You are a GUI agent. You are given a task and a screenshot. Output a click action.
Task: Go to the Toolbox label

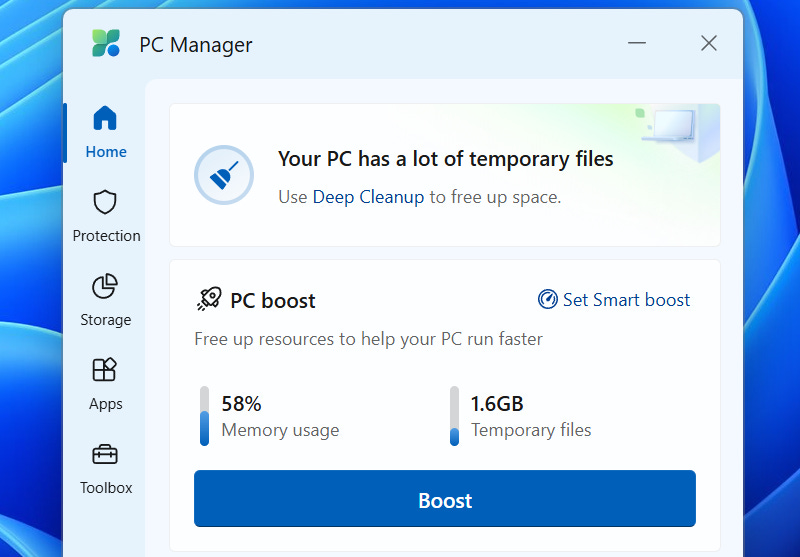point(106,488)
